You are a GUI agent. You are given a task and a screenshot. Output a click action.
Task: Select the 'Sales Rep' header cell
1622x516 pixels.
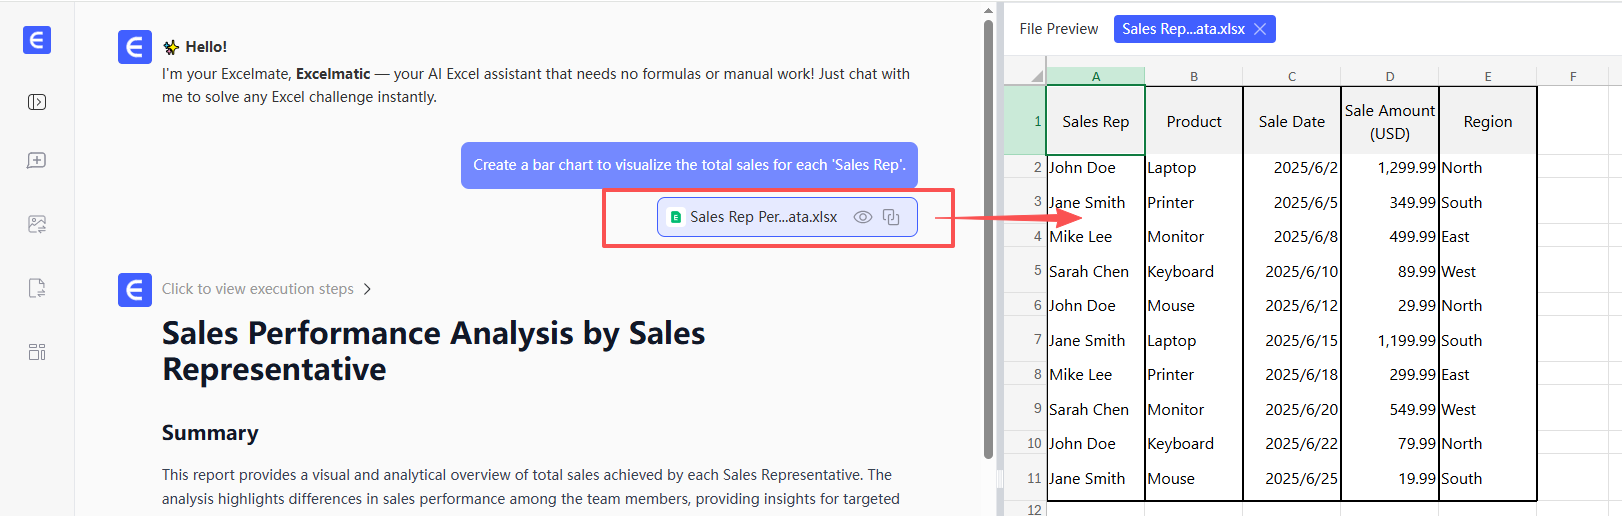[1095, 121]
